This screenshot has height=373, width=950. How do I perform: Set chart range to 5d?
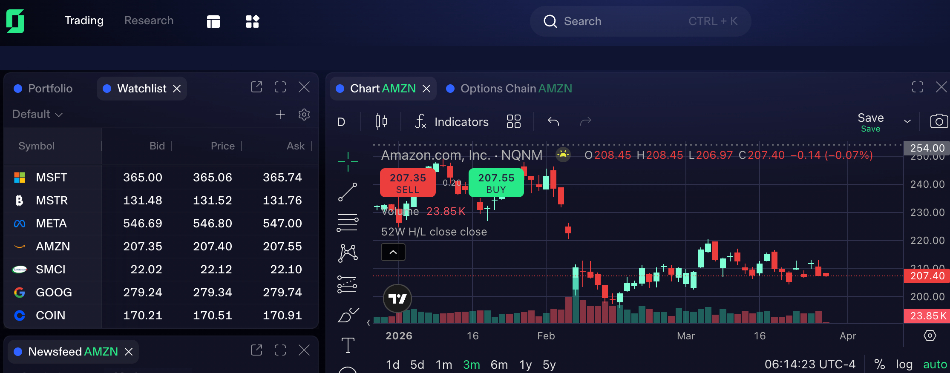click(417, 365)
